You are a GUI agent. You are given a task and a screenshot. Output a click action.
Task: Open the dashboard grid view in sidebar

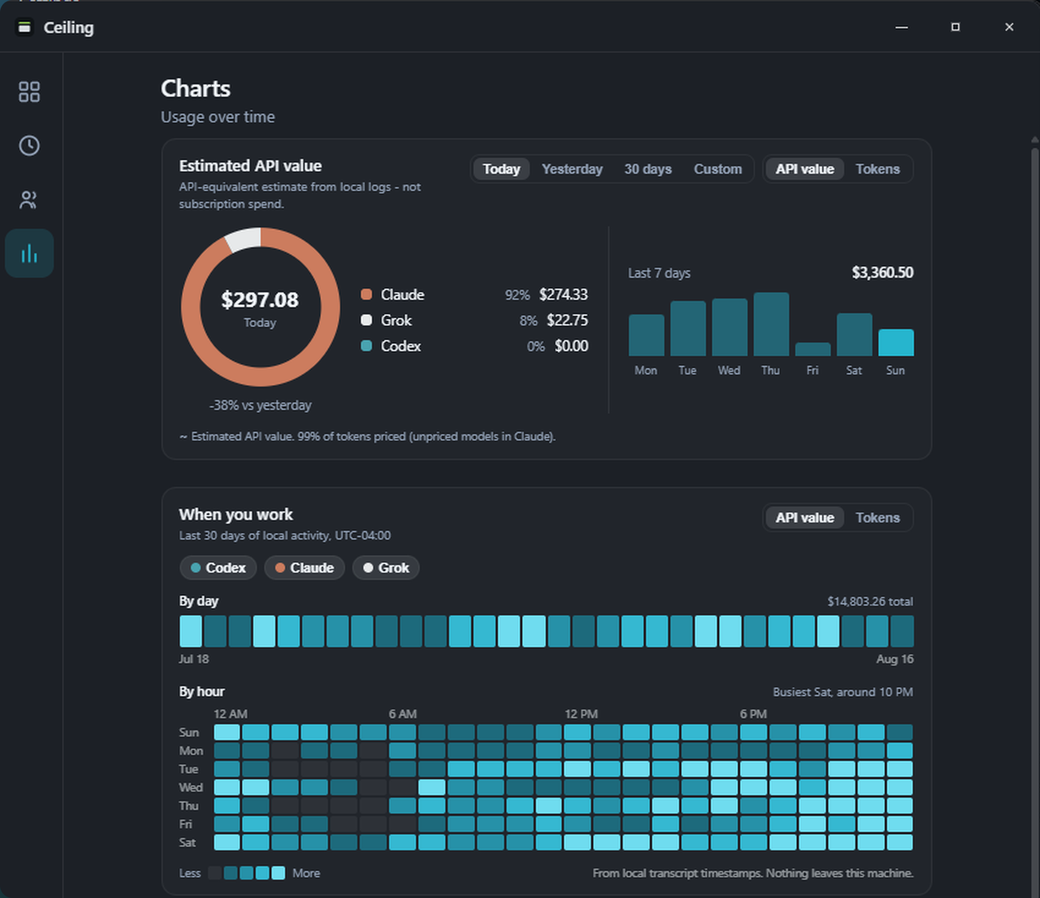29,92
